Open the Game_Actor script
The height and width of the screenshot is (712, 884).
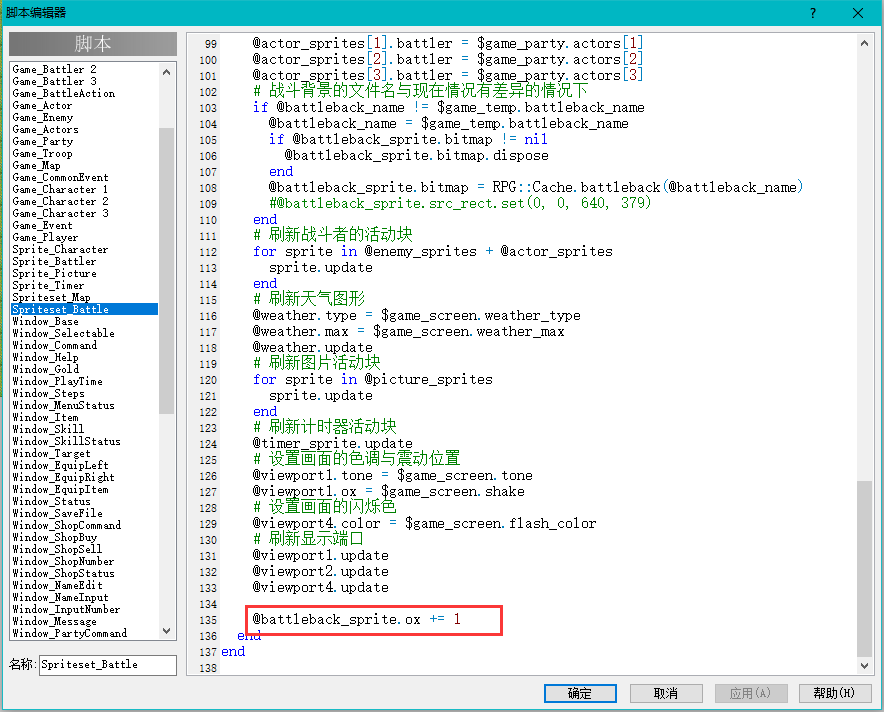point(42,105)
